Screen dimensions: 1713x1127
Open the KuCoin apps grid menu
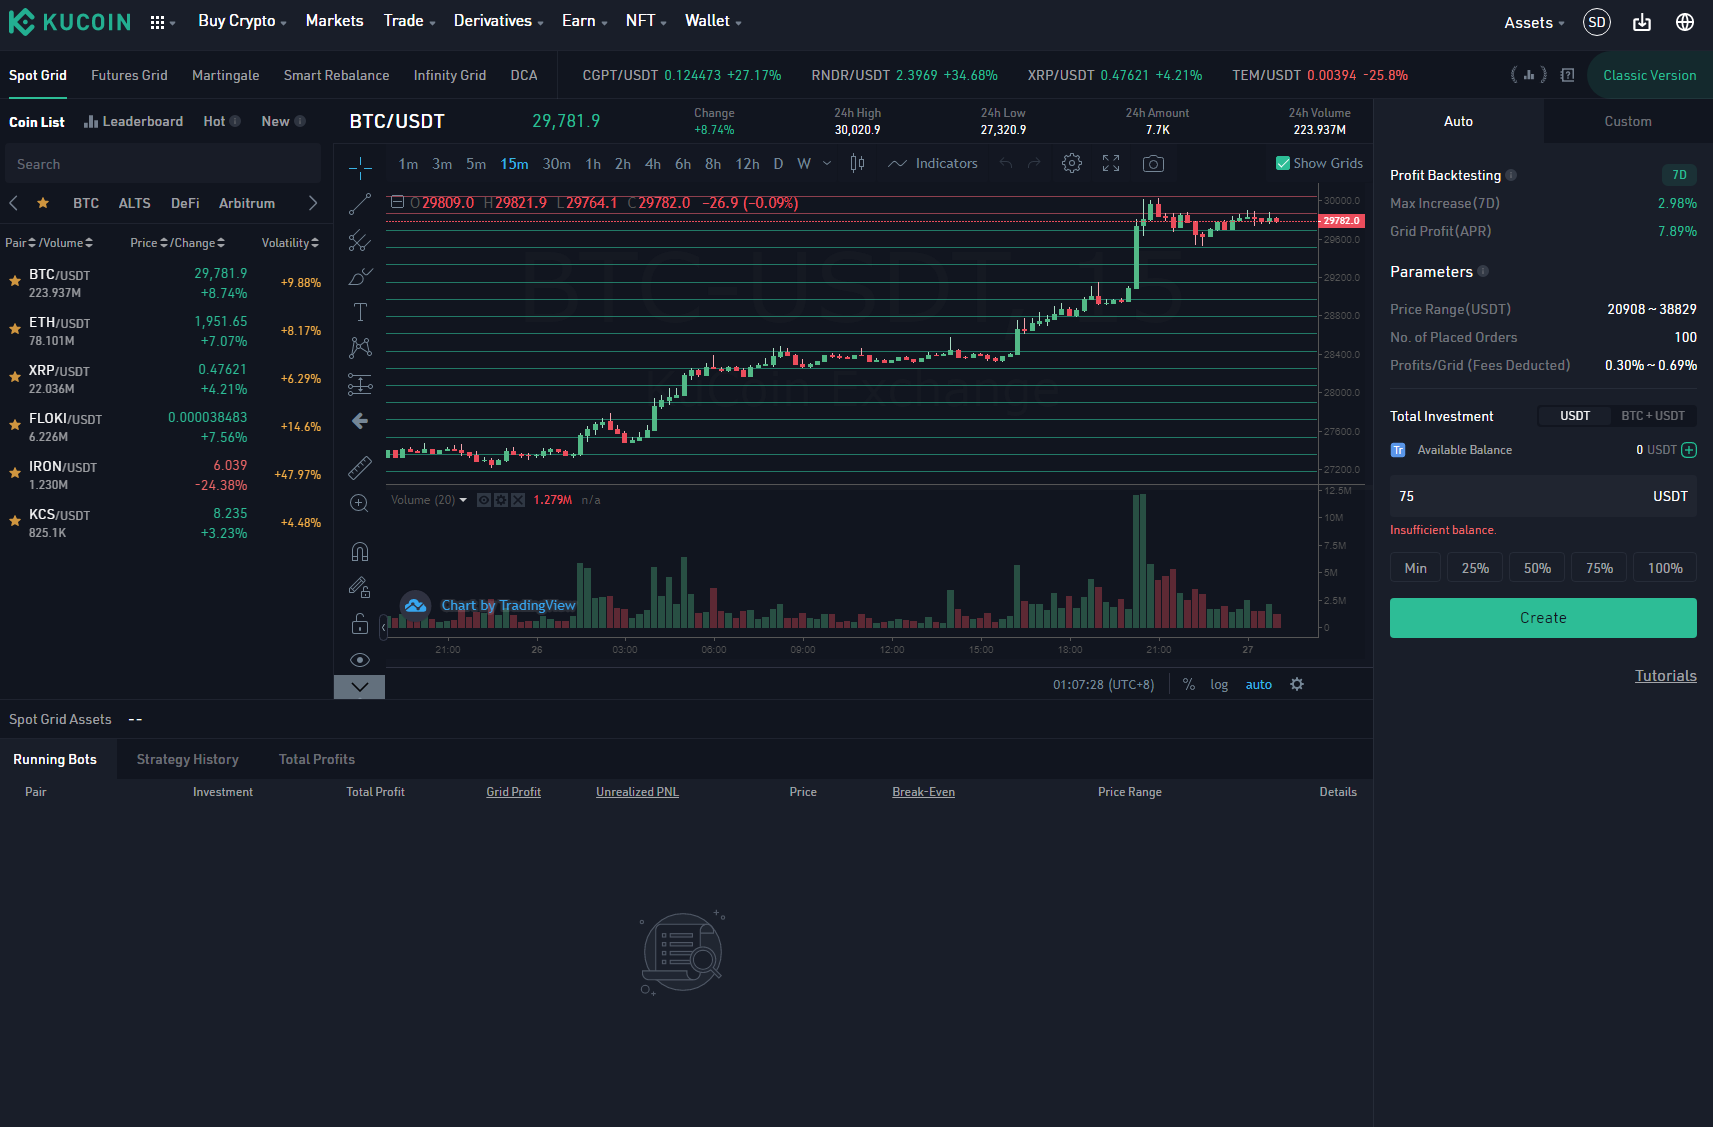coord(161,22)
